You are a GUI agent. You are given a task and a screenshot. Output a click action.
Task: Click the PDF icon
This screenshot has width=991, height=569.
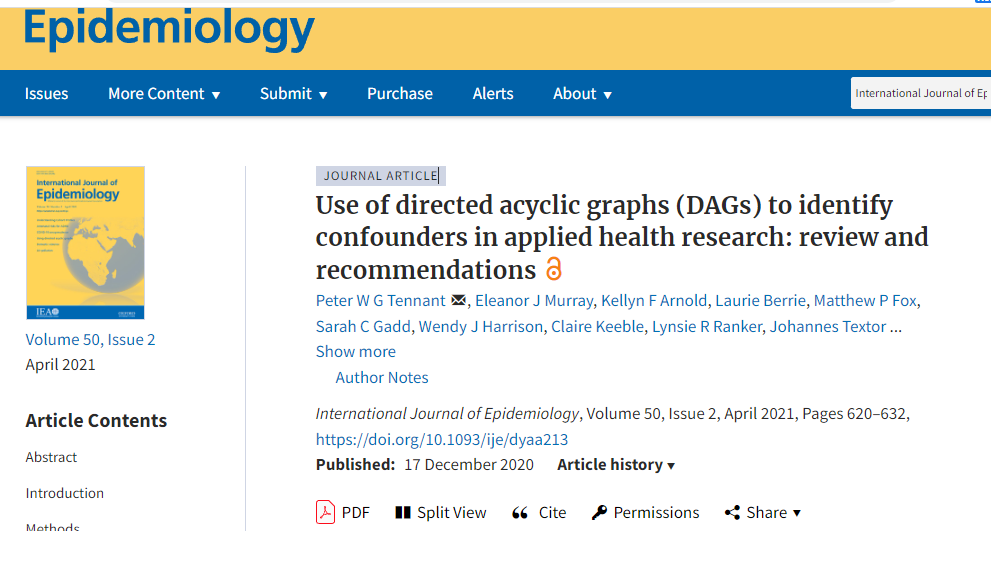tap(325, 513)
